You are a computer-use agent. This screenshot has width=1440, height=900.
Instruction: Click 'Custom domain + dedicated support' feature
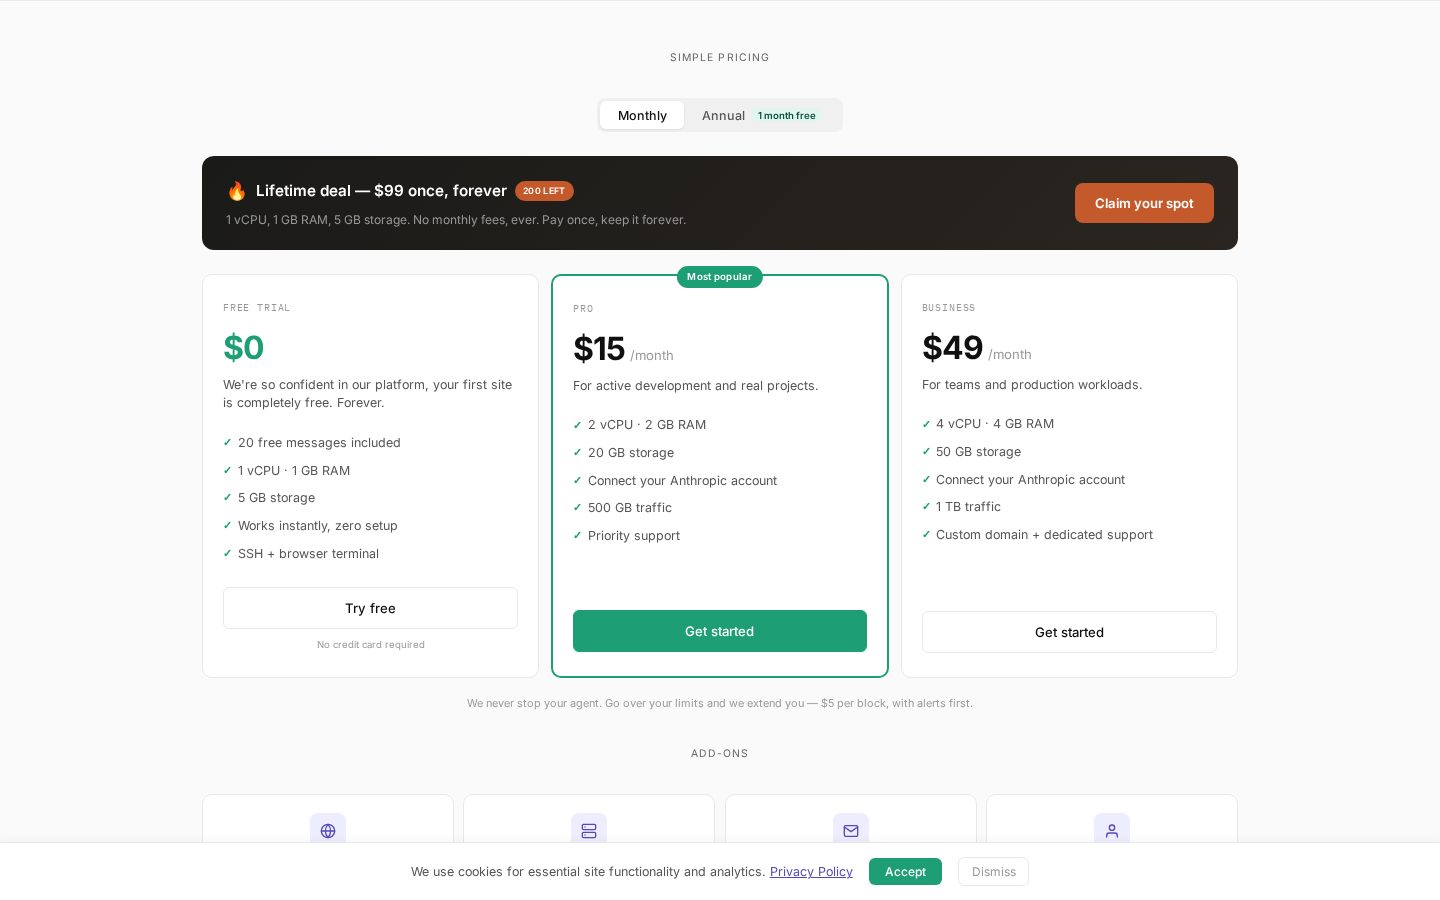1044,534
